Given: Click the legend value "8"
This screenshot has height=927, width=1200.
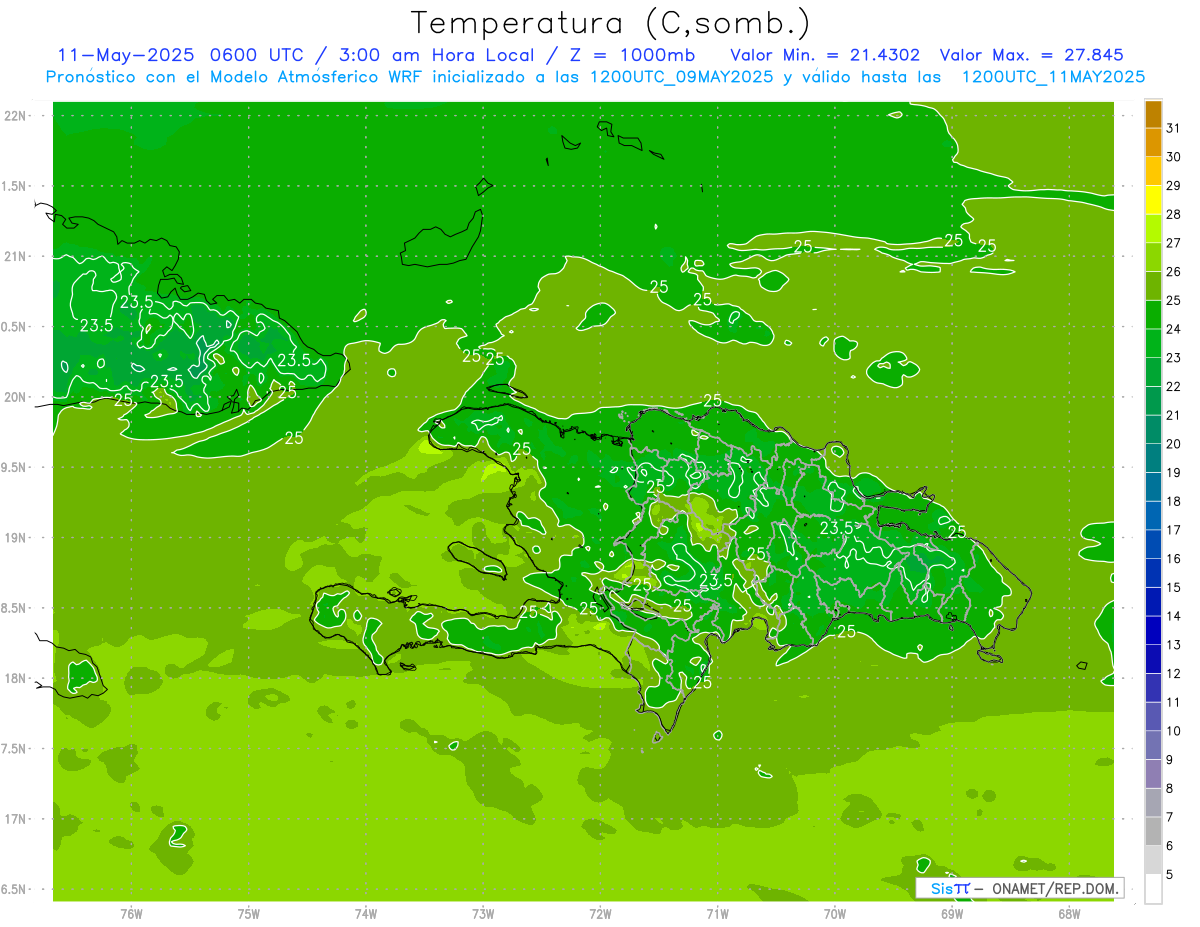Looking at the screenshot, I should [x=1169, y=789].
